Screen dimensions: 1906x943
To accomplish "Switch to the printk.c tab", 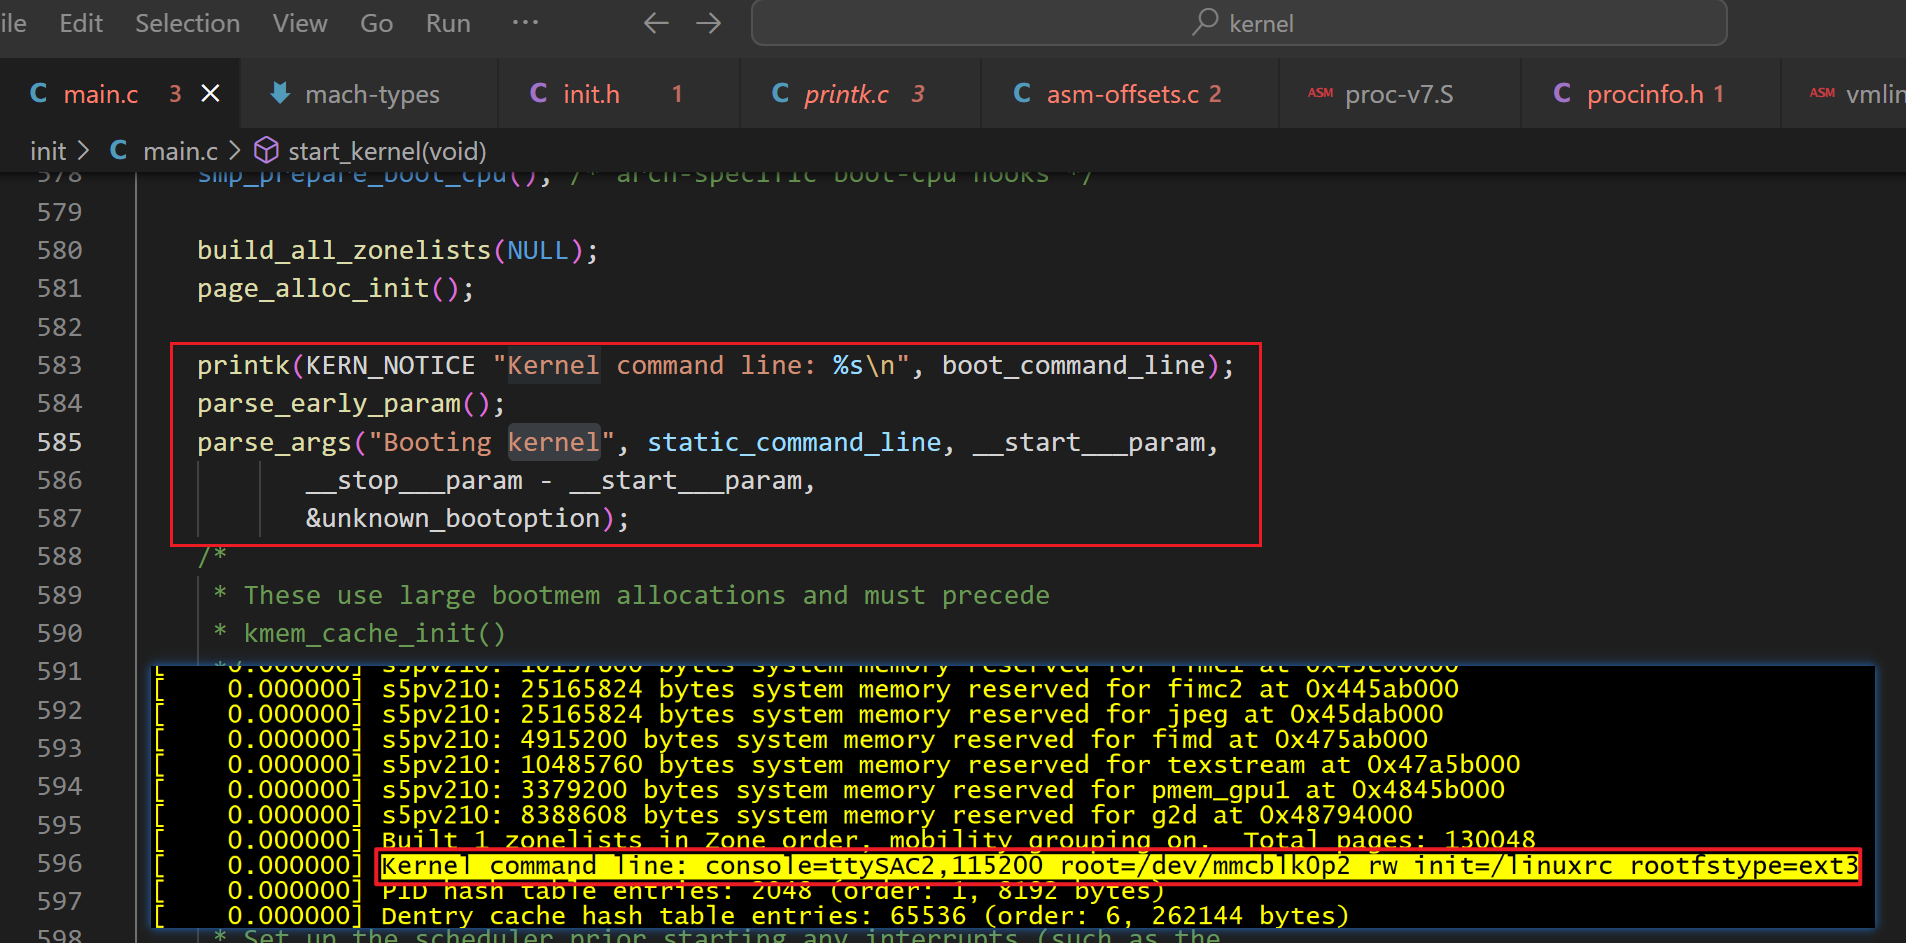I will click(x=861, y=94).
